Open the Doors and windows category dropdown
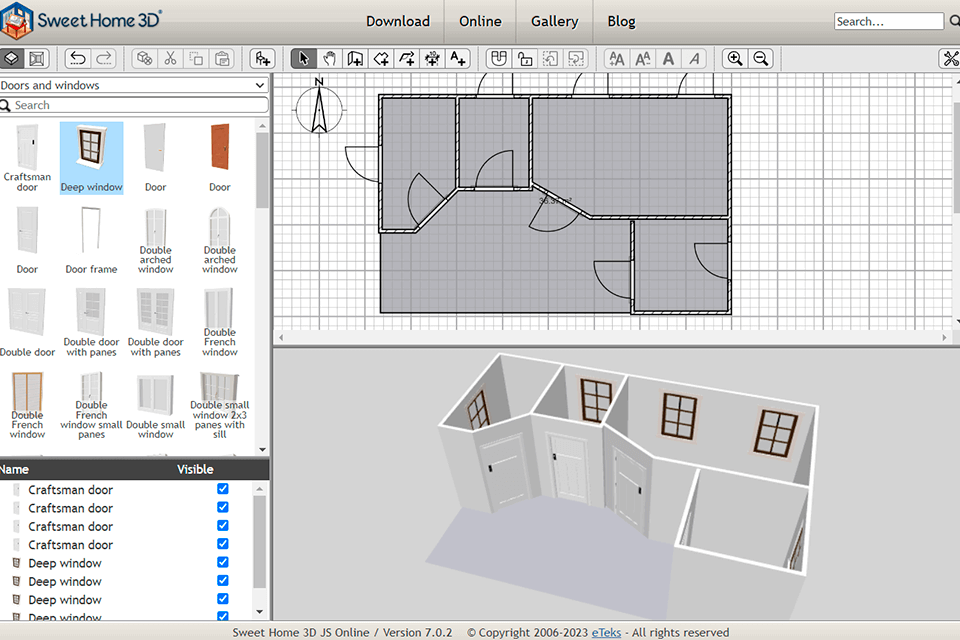This screenshot has width=960, height=640. (x=134, y=86)
